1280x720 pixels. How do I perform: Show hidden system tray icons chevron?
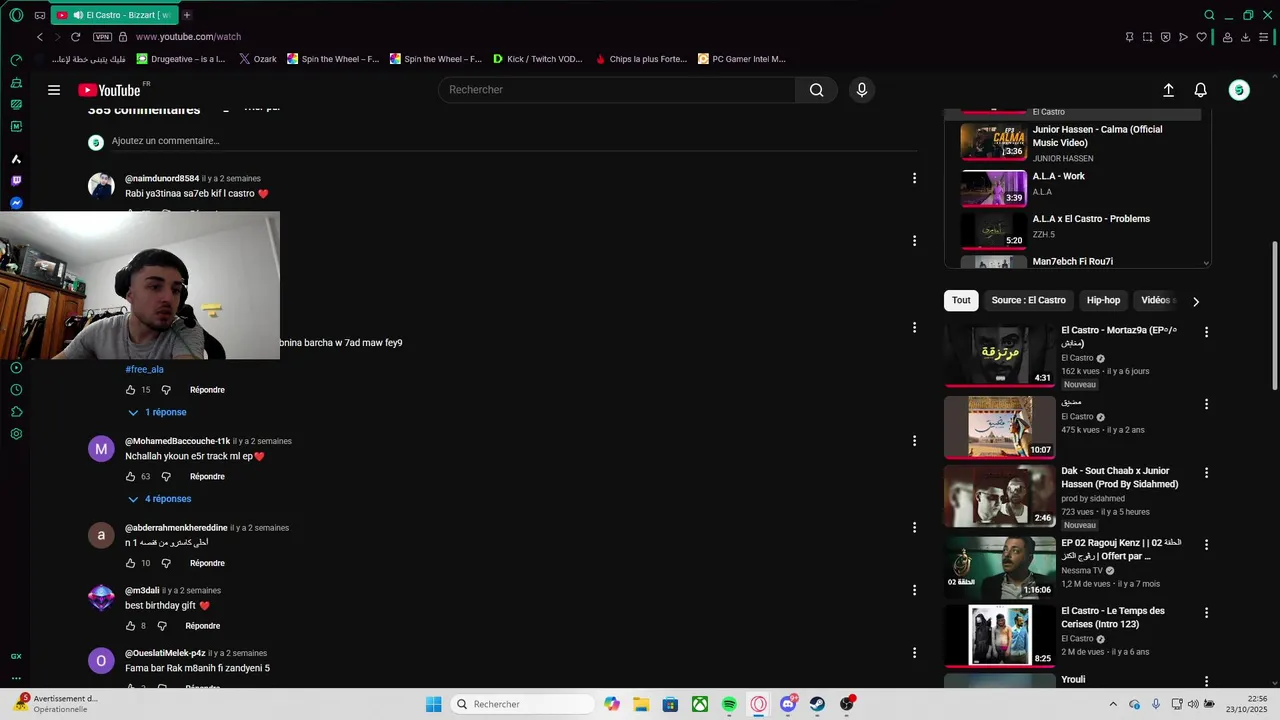click(x=1114, y=704)
